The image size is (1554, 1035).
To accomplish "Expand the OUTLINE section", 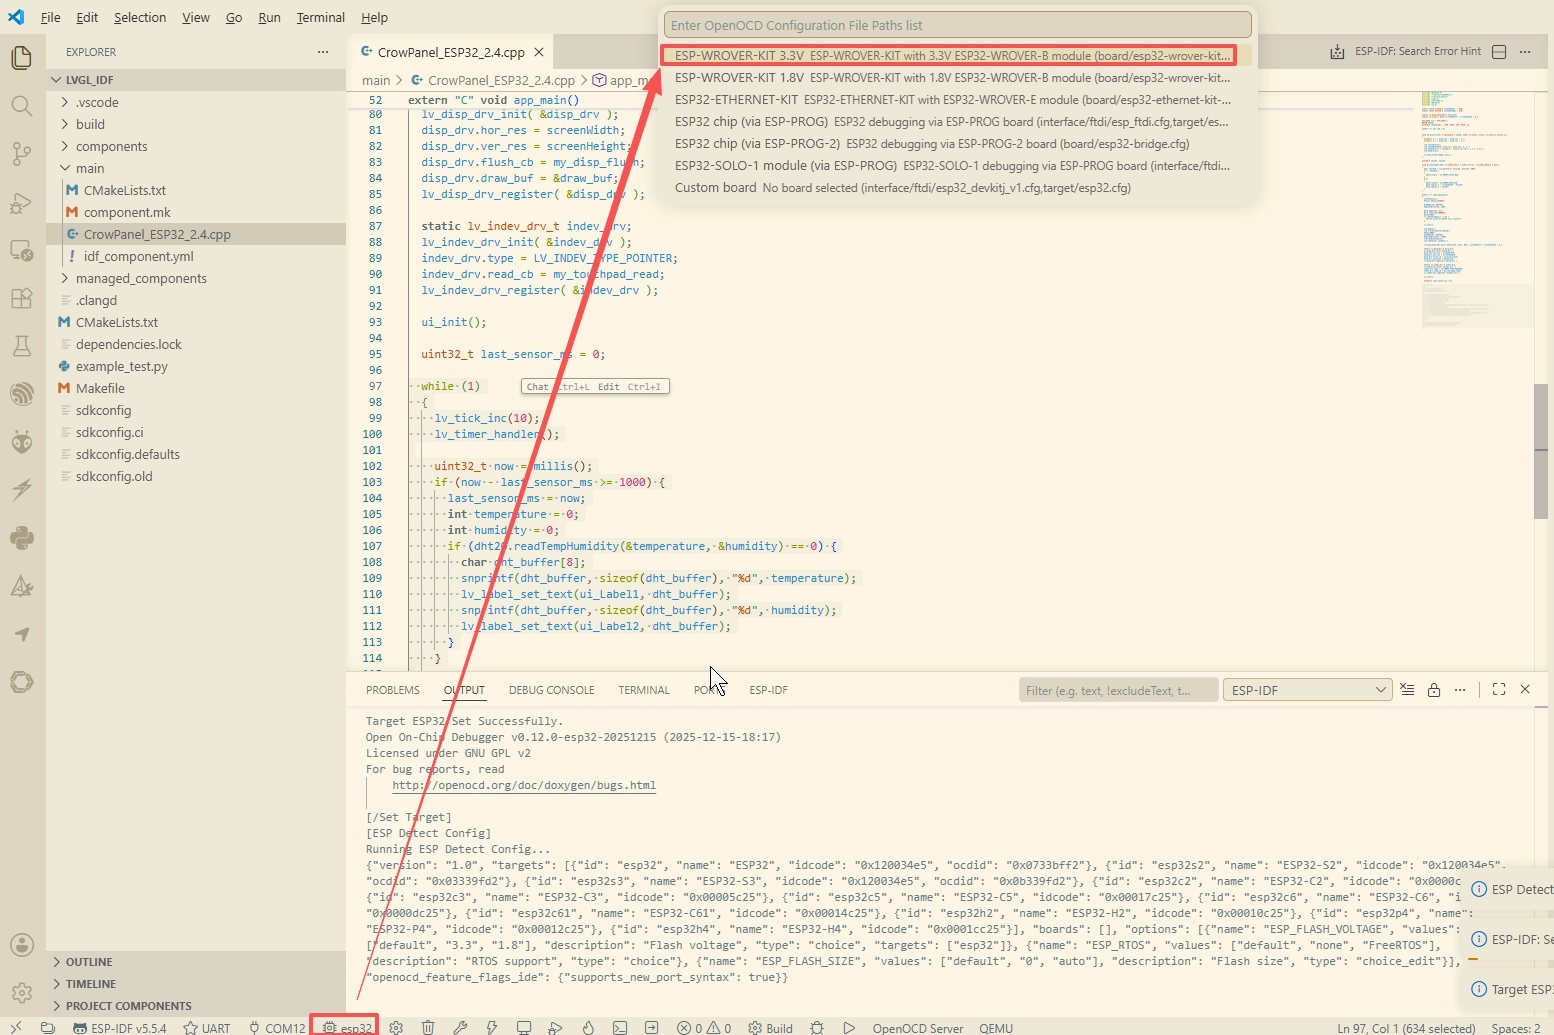I will click(x=89, y=962).
